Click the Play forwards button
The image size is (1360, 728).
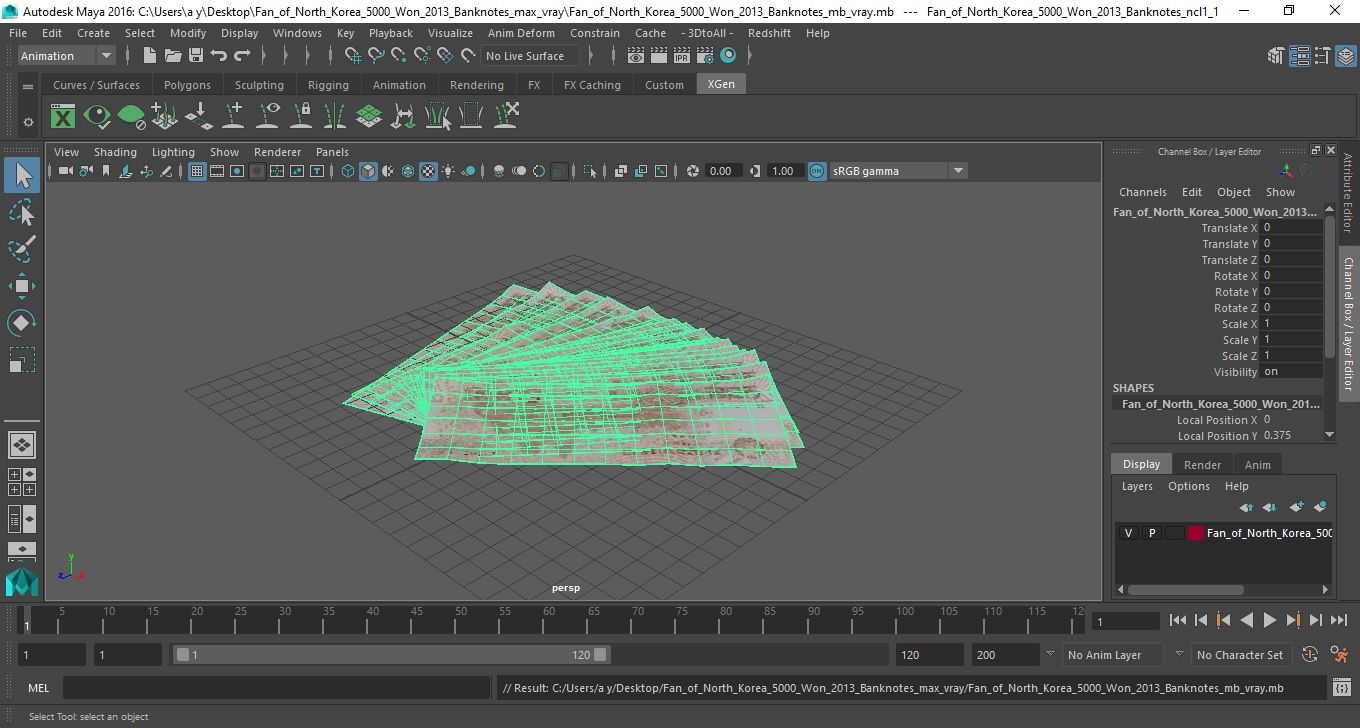1270,620
